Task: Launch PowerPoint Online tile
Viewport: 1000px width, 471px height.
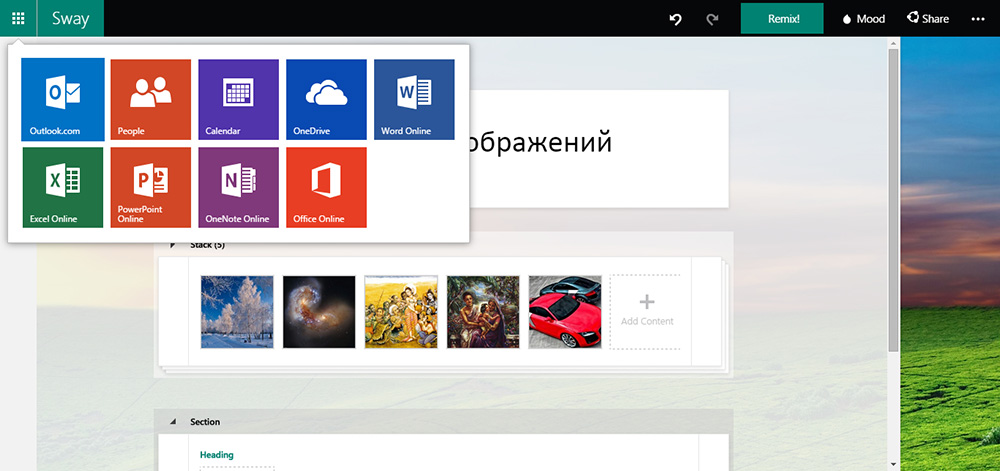Action: tap(151, 187)
